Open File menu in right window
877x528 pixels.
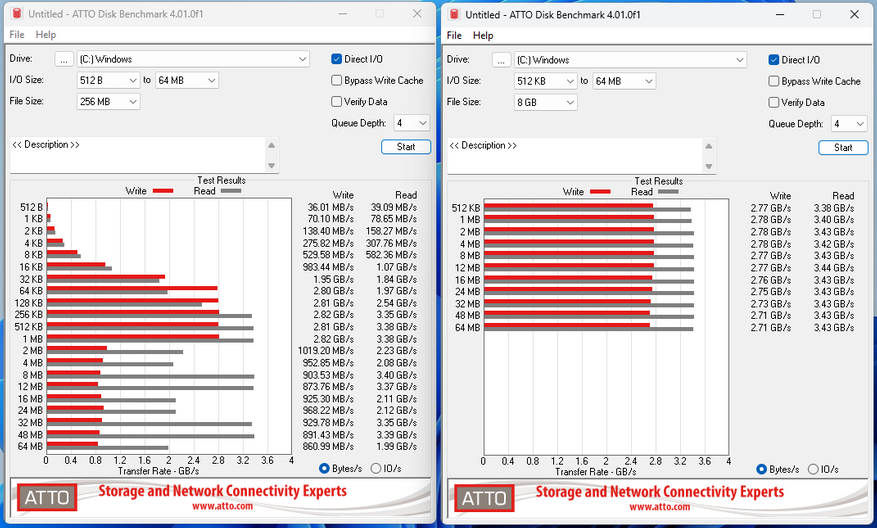tap(454, 36)
